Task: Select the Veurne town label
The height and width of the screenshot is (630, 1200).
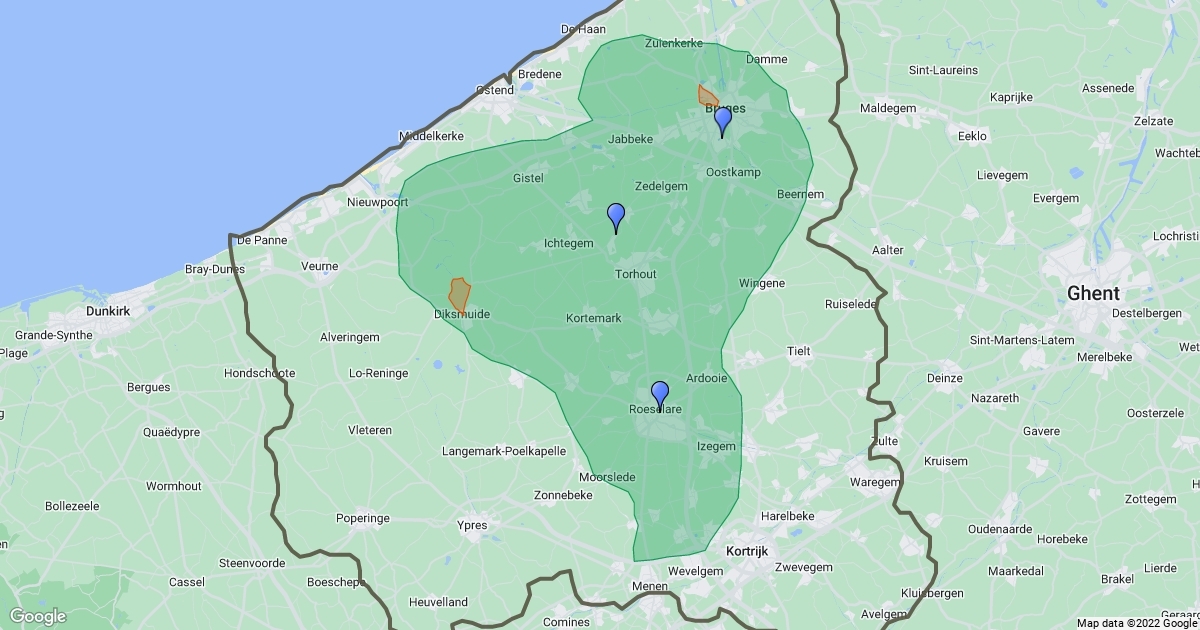Action: click(319, 267)
